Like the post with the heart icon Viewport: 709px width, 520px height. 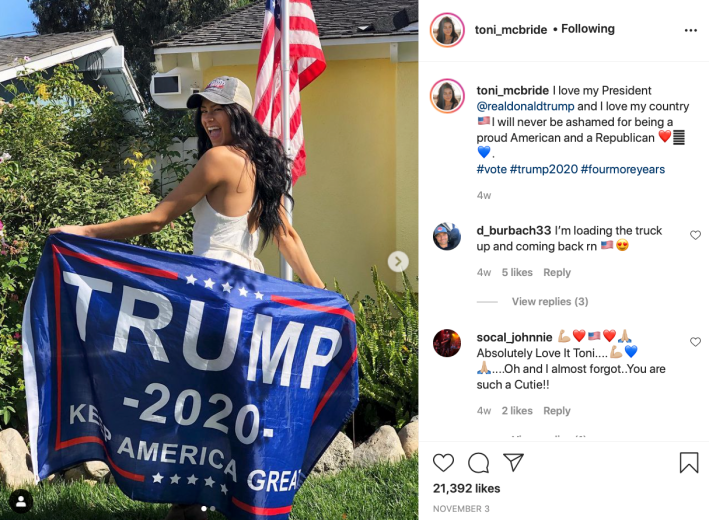tap(443, 463)
